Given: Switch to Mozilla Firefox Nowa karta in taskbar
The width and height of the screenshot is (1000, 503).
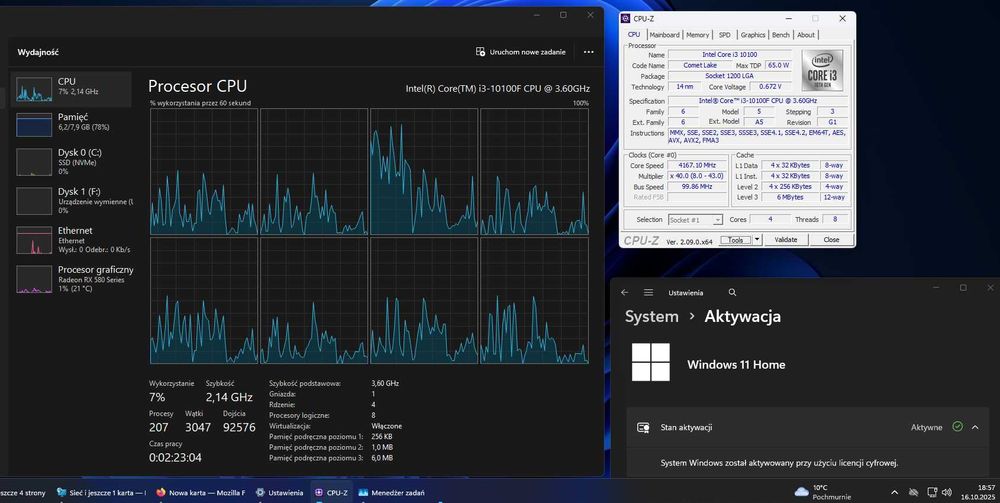Looking at the screenshot, I should (200, 492).
